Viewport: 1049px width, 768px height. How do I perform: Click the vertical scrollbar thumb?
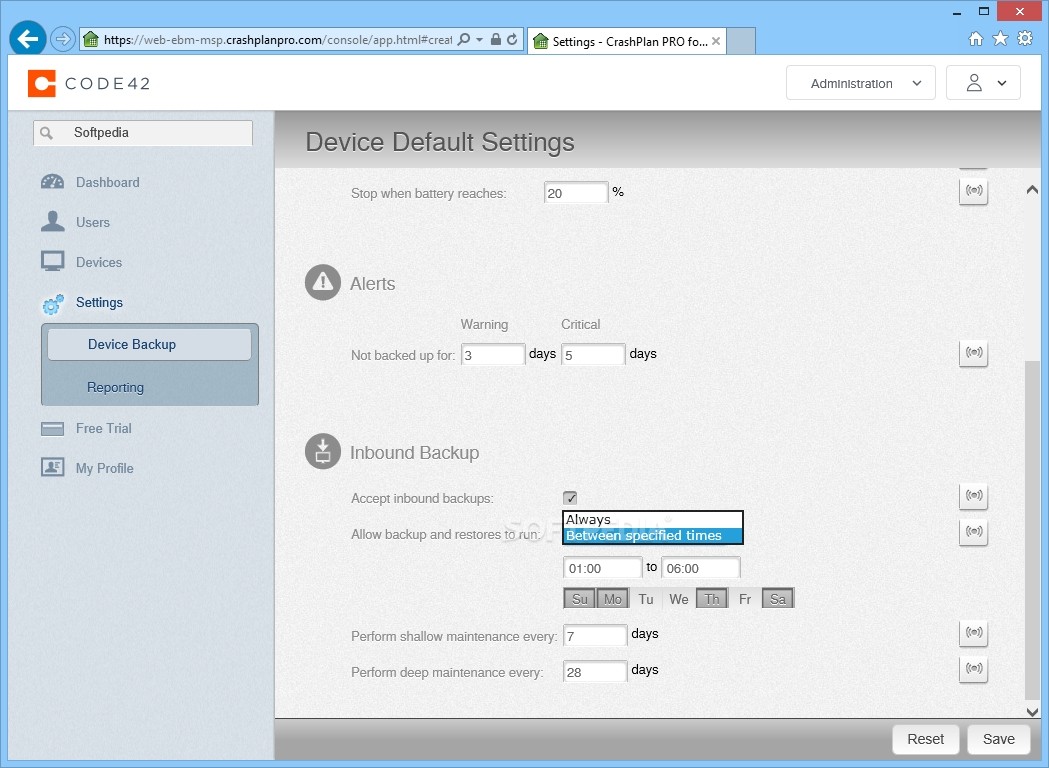point(1032,529)
